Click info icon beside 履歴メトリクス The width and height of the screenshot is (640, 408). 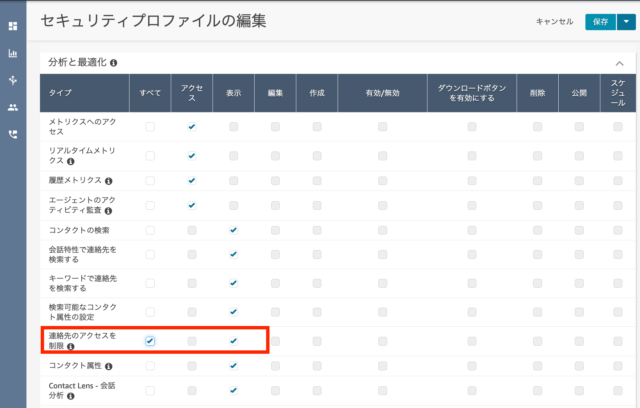[109, 181]
